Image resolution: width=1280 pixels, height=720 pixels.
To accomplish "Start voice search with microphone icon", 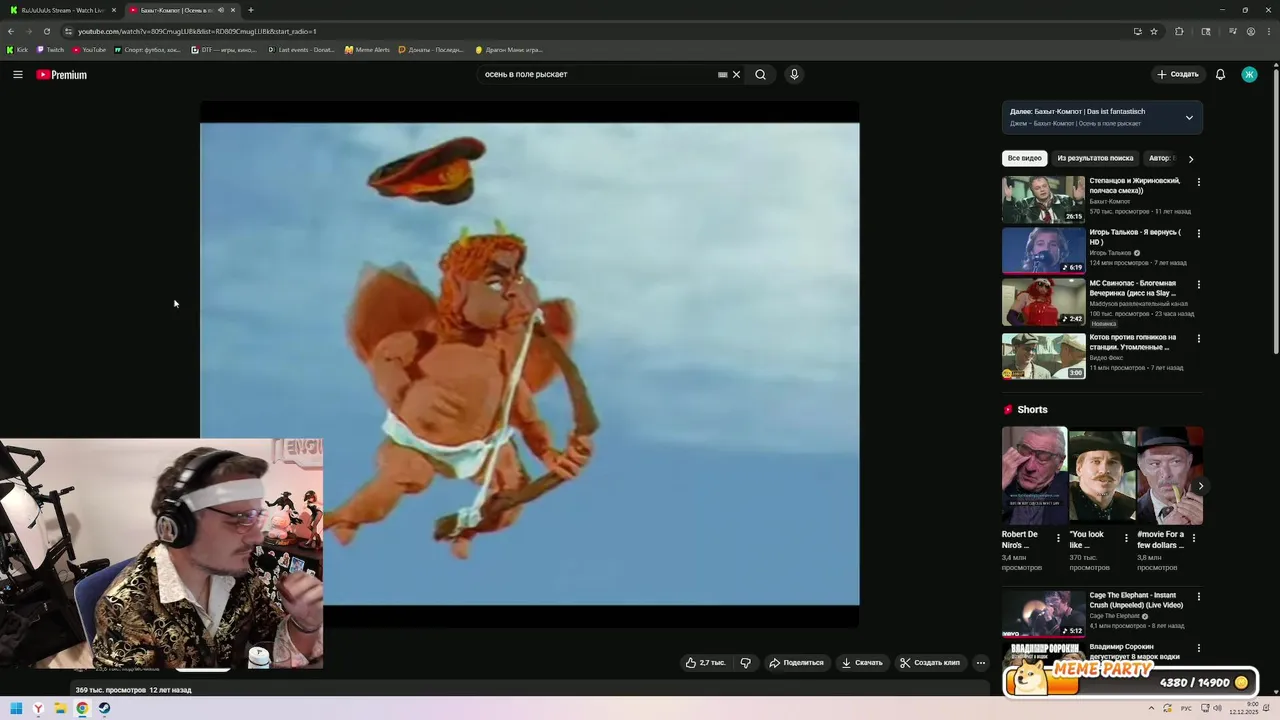I will [x=794, y=74].
